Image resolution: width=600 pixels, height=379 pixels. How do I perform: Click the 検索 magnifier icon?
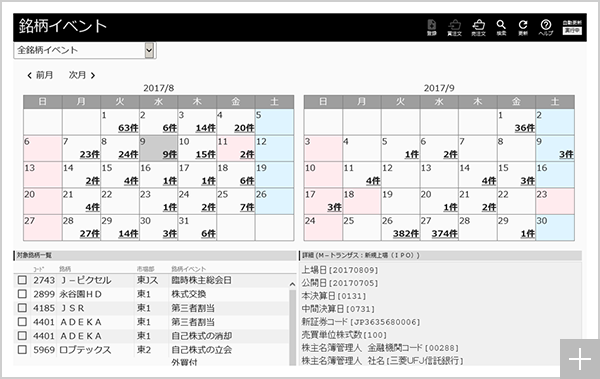(x=501, y=27)
